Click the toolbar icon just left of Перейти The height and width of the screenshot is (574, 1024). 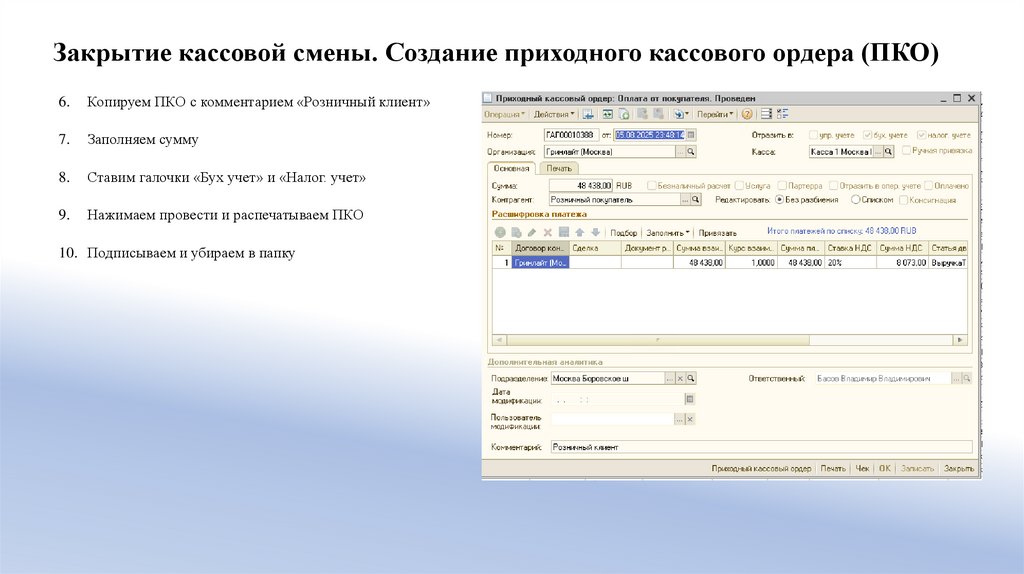coord(680,114)
